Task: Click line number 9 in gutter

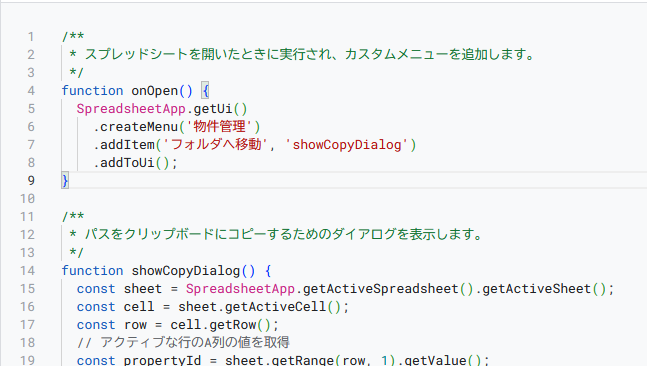Action: click(31, 181)
